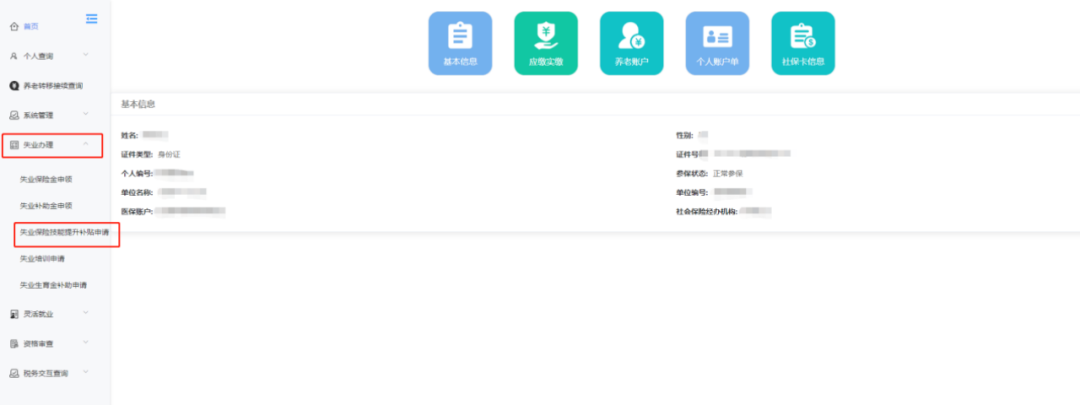Open the 养老转移接续查询 menu item

[53, 86]
